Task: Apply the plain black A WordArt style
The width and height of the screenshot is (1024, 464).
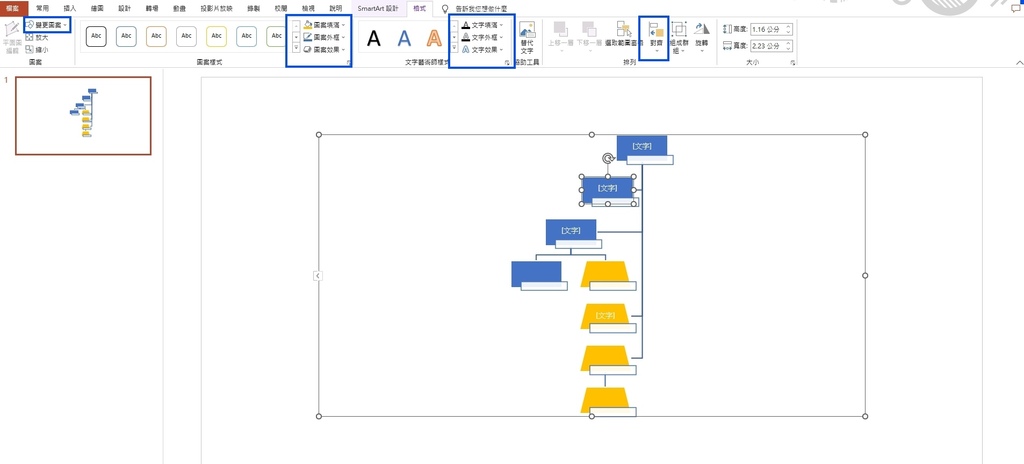Action: coord(374,39)
